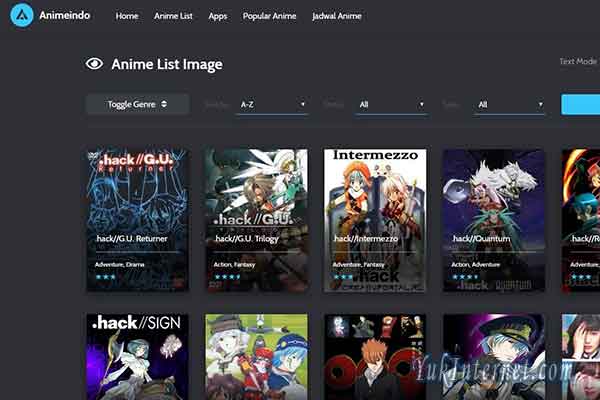Click the star rating on Intermezzo card
This screenshot has height=400, width=600.
tap(343, 277)
